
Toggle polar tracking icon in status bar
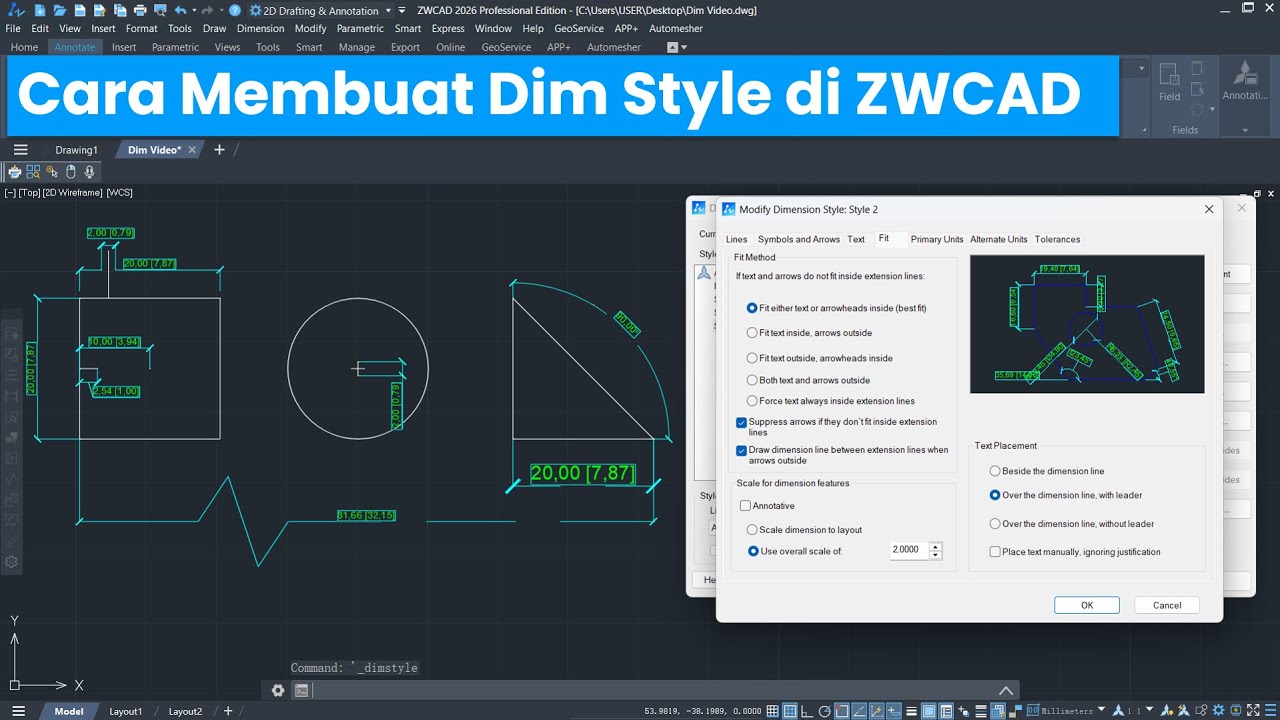(x=824, y=711)
